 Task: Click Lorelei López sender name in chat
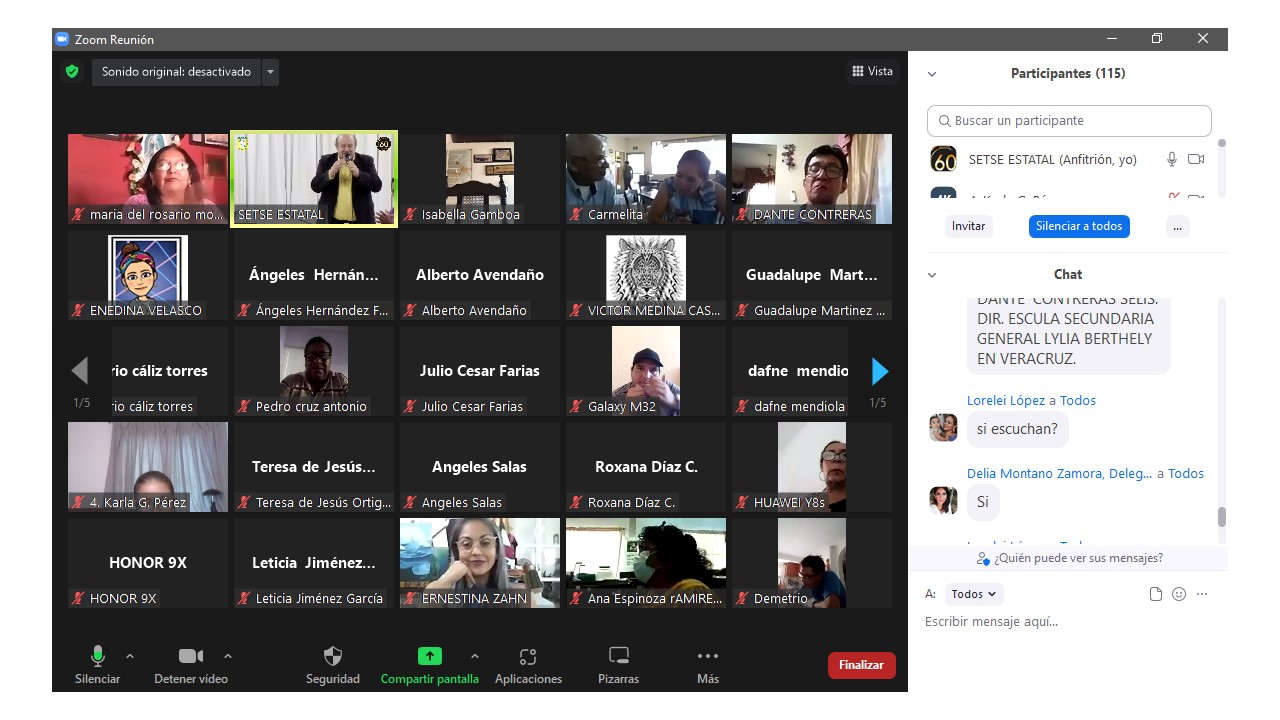click(x=1006, y=400)
